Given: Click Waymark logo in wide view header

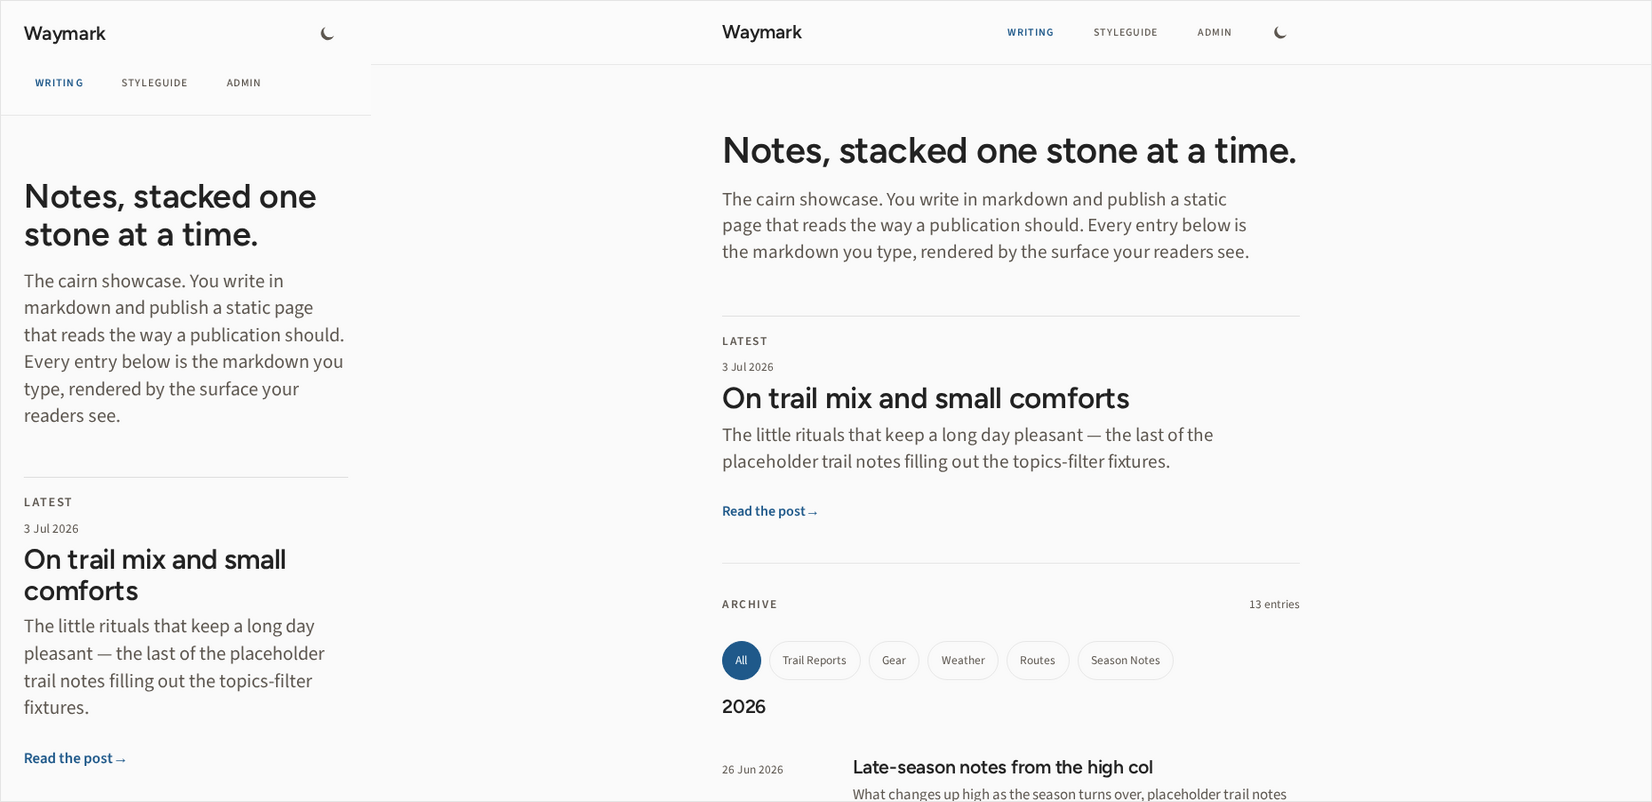Looking at the screenshot, I should [x=762, y=33].
